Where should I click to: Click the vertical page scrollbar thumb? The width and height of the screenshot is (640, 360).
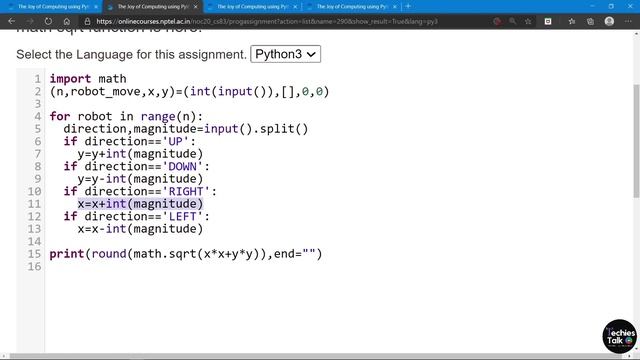[x=636, y=141]
